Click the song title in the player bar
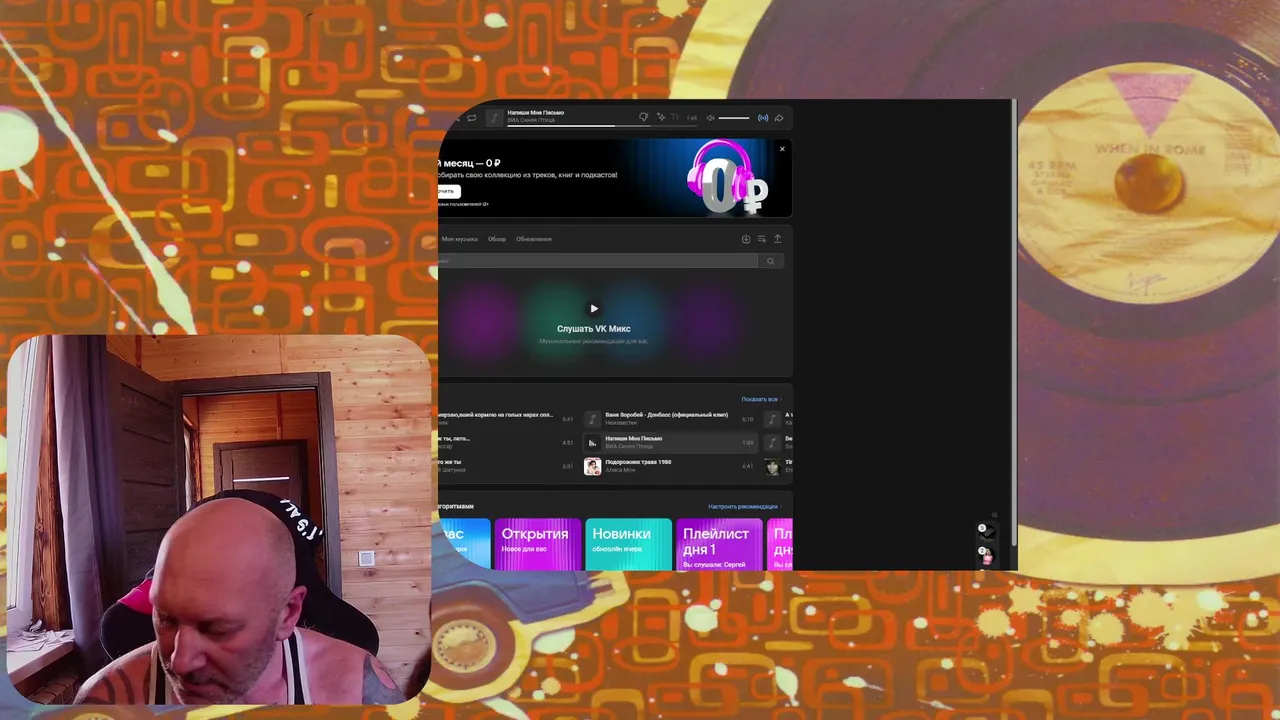Screen dimensions: 1280x720 point(536,113)
